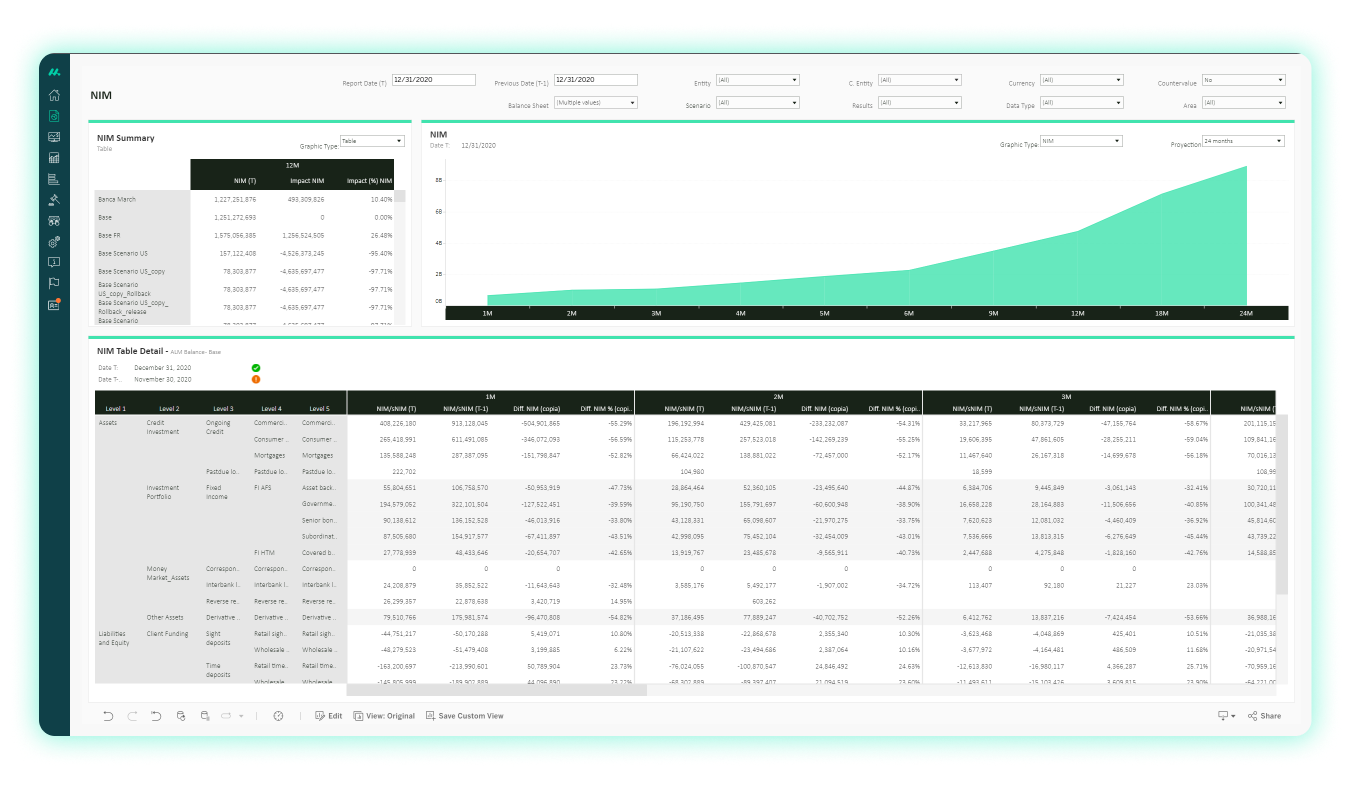The height and width of the screenshot is (790, 1350).
Task: Open the Home icon in sidebar
Action: tap(54, 96)
